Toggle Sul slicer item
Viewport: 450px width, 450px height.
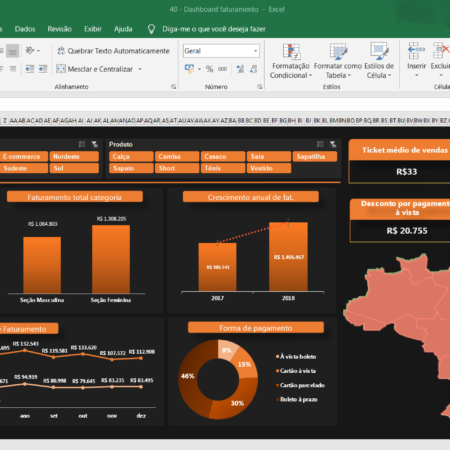[74, 168]
